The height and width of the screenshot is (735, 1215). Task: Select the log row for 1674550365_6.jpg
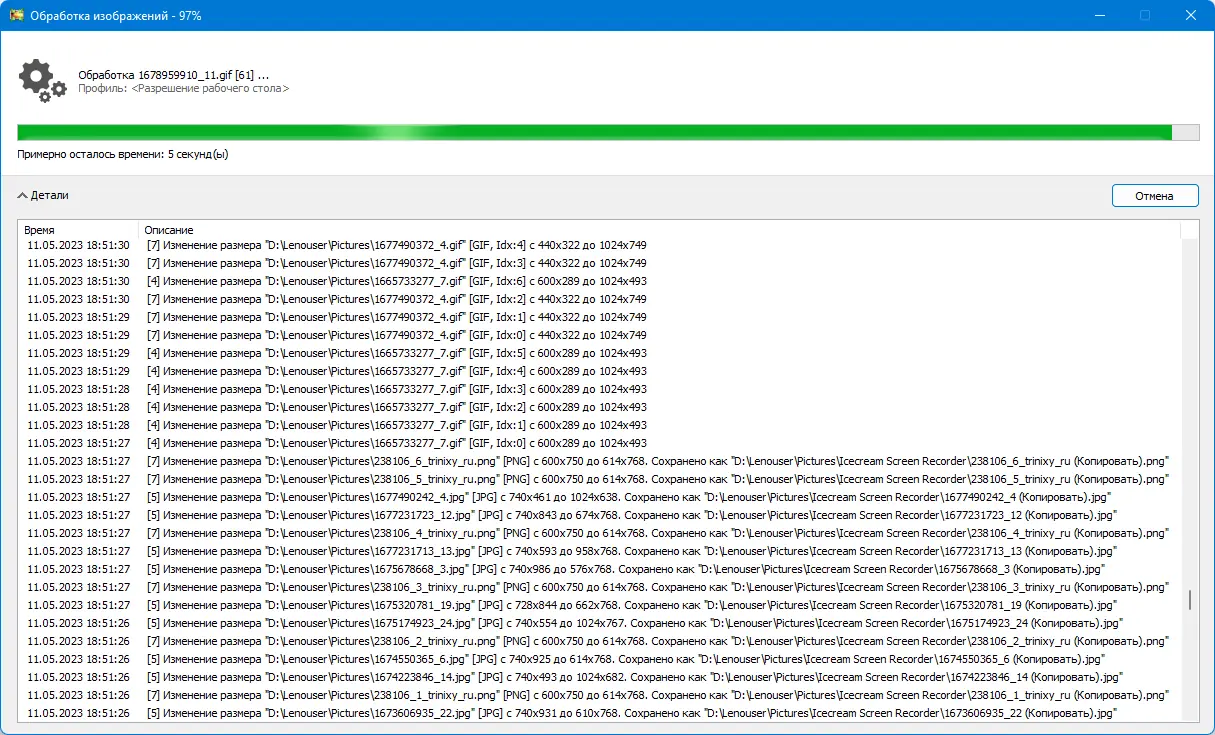point(600,659)
